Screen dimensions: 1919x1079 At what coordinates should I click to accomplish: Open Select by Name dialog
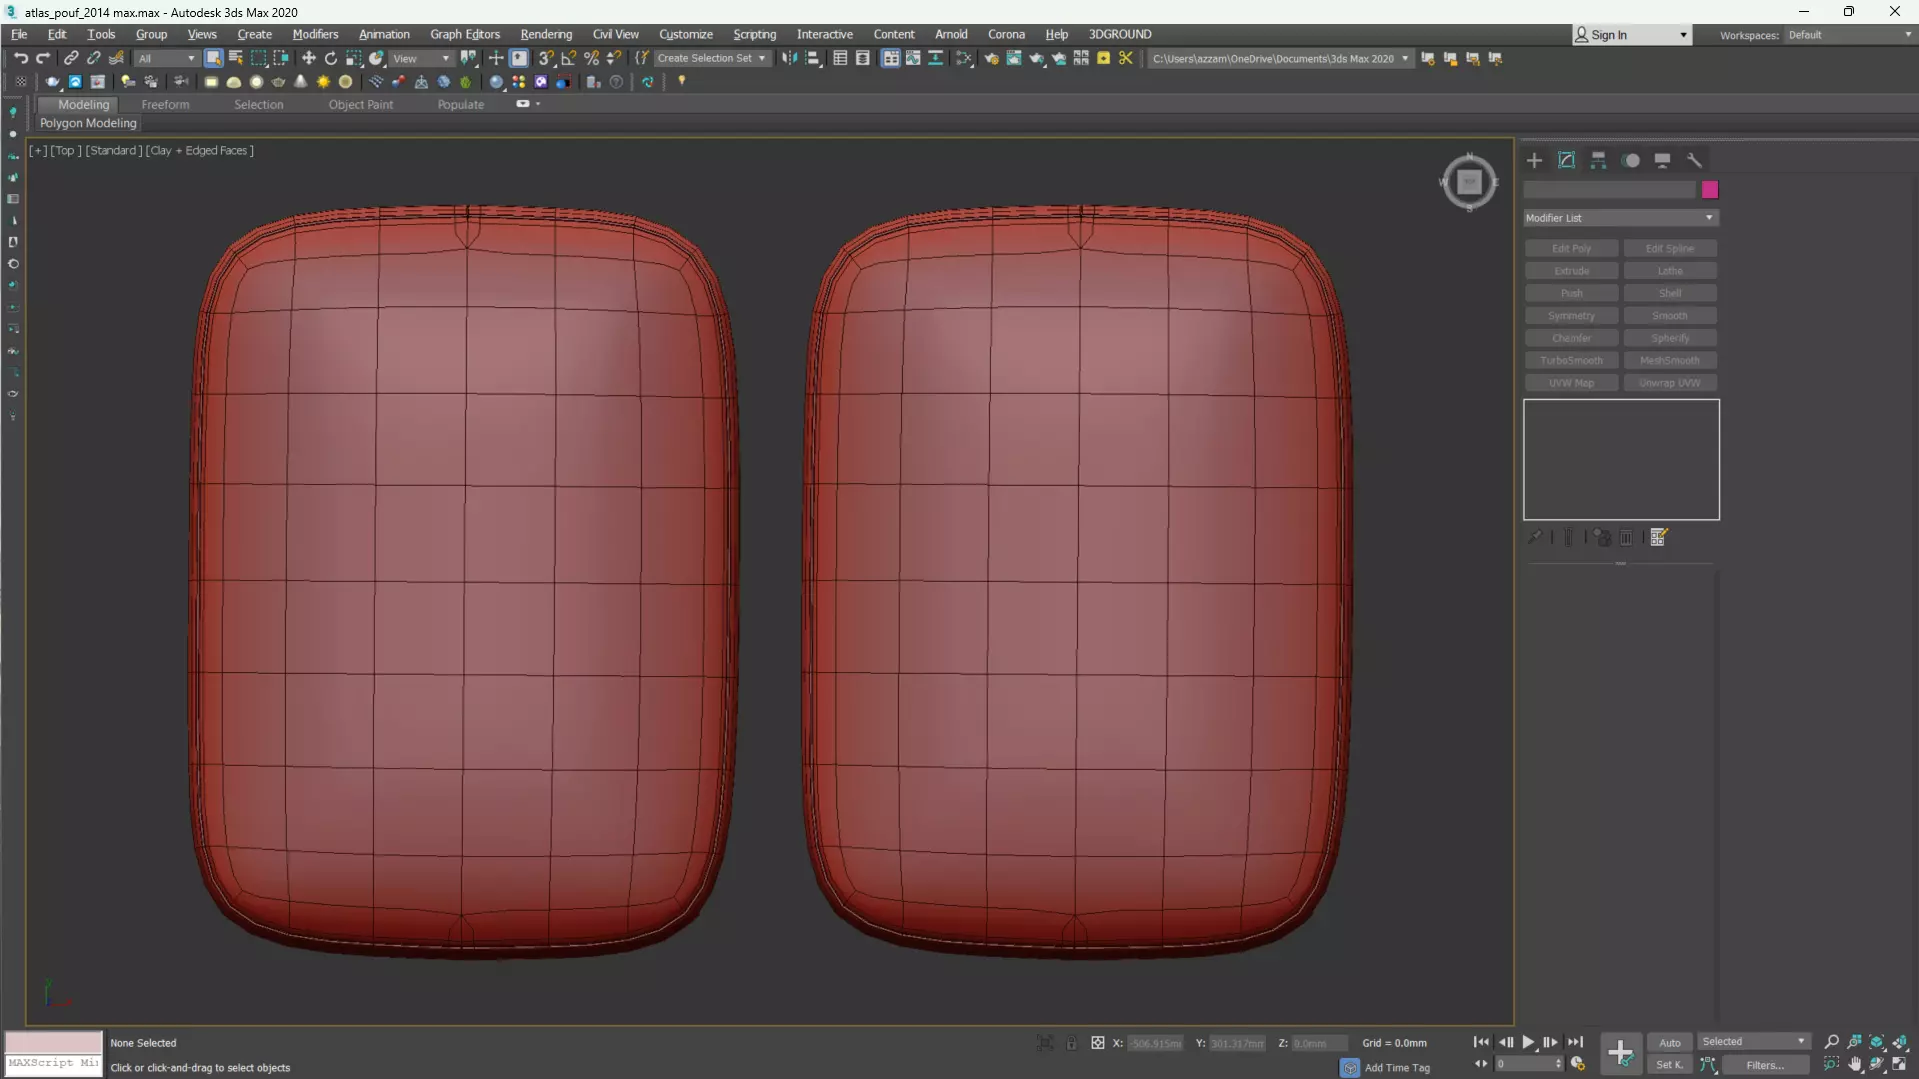tap(236, 58)
